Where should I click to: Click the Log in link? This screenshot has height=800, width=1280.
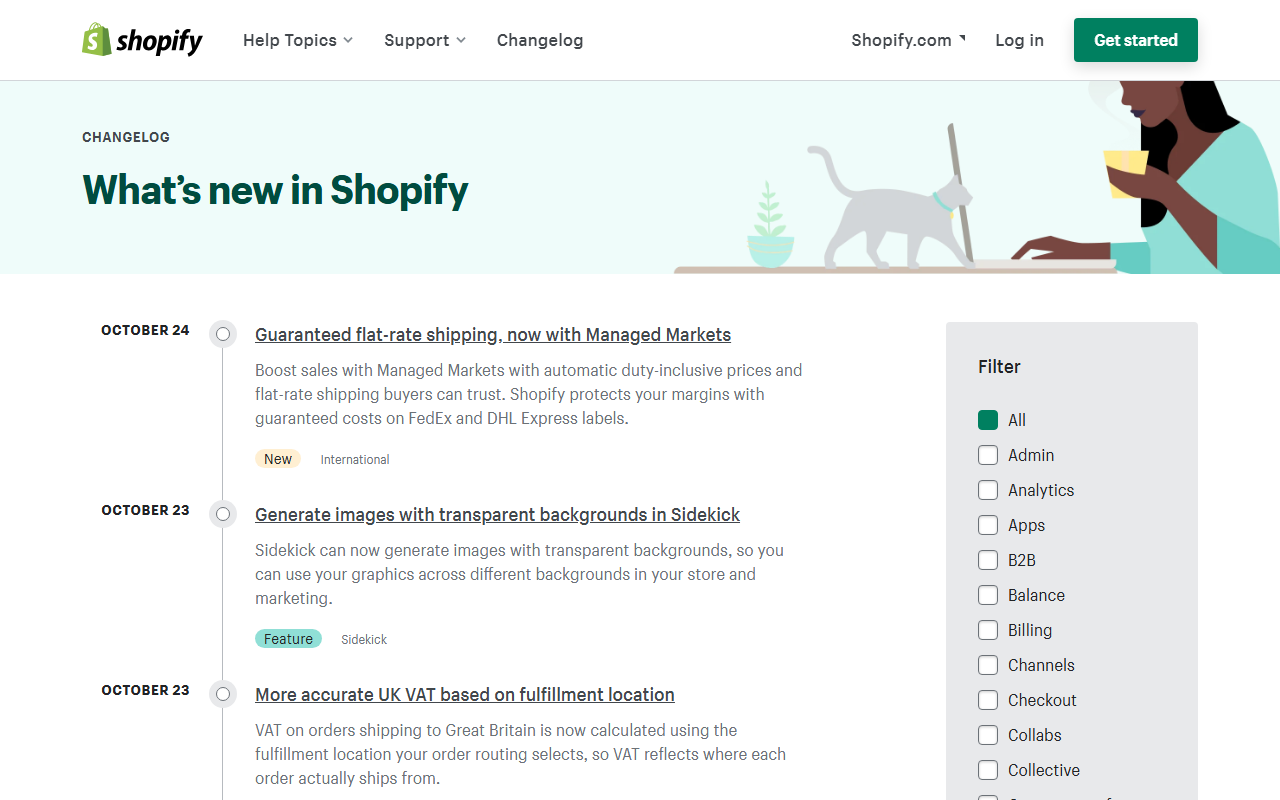coord(1019,40)
